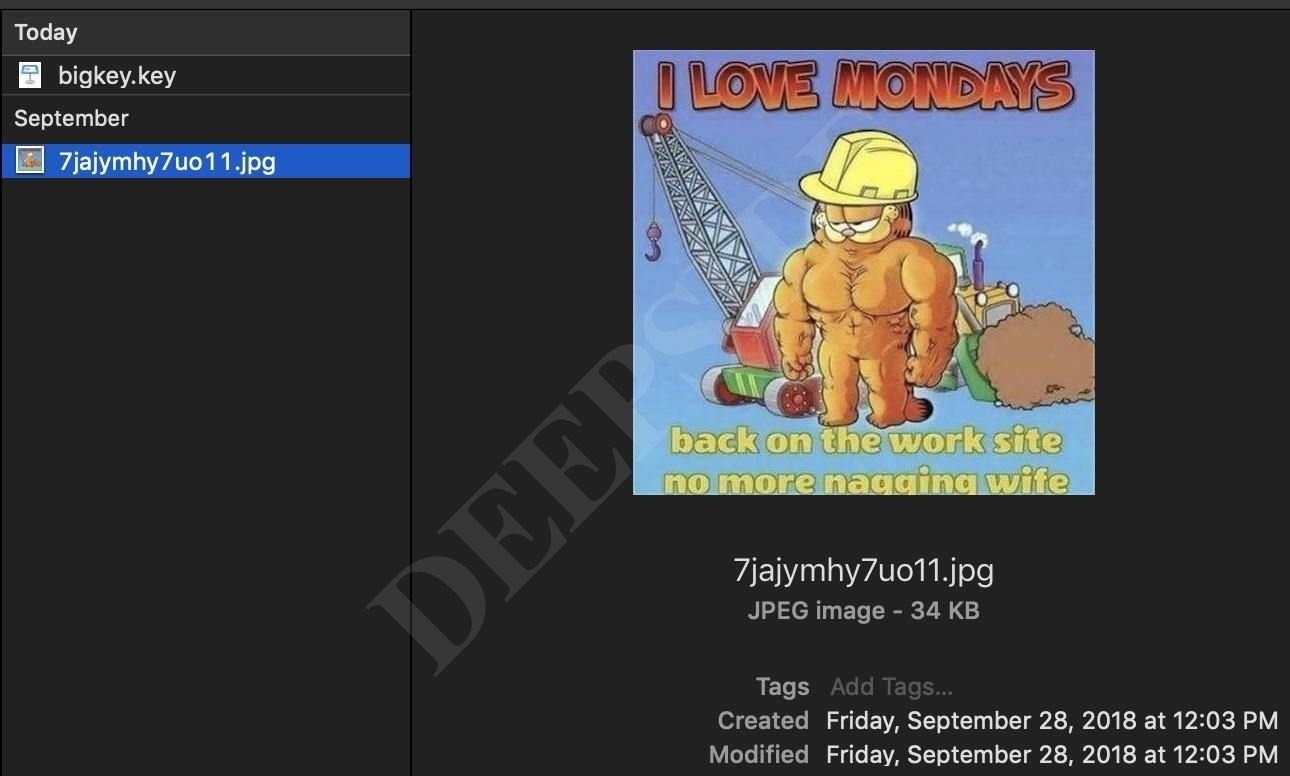Click the bigkey.key Keynote file icon
Screen dimensions: 1290x776
coord(30,75)
